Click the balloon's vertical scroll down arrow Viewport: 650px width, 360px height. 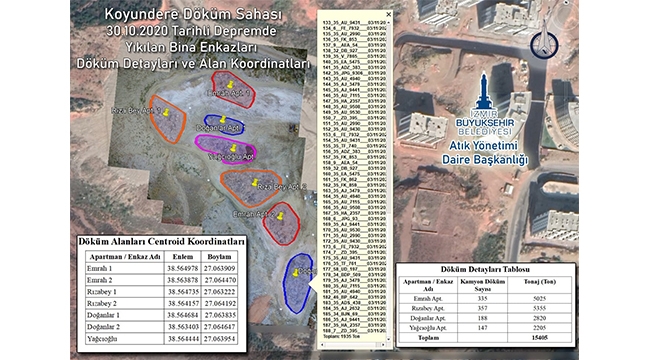pyautogui.click(x=388, y=339)
